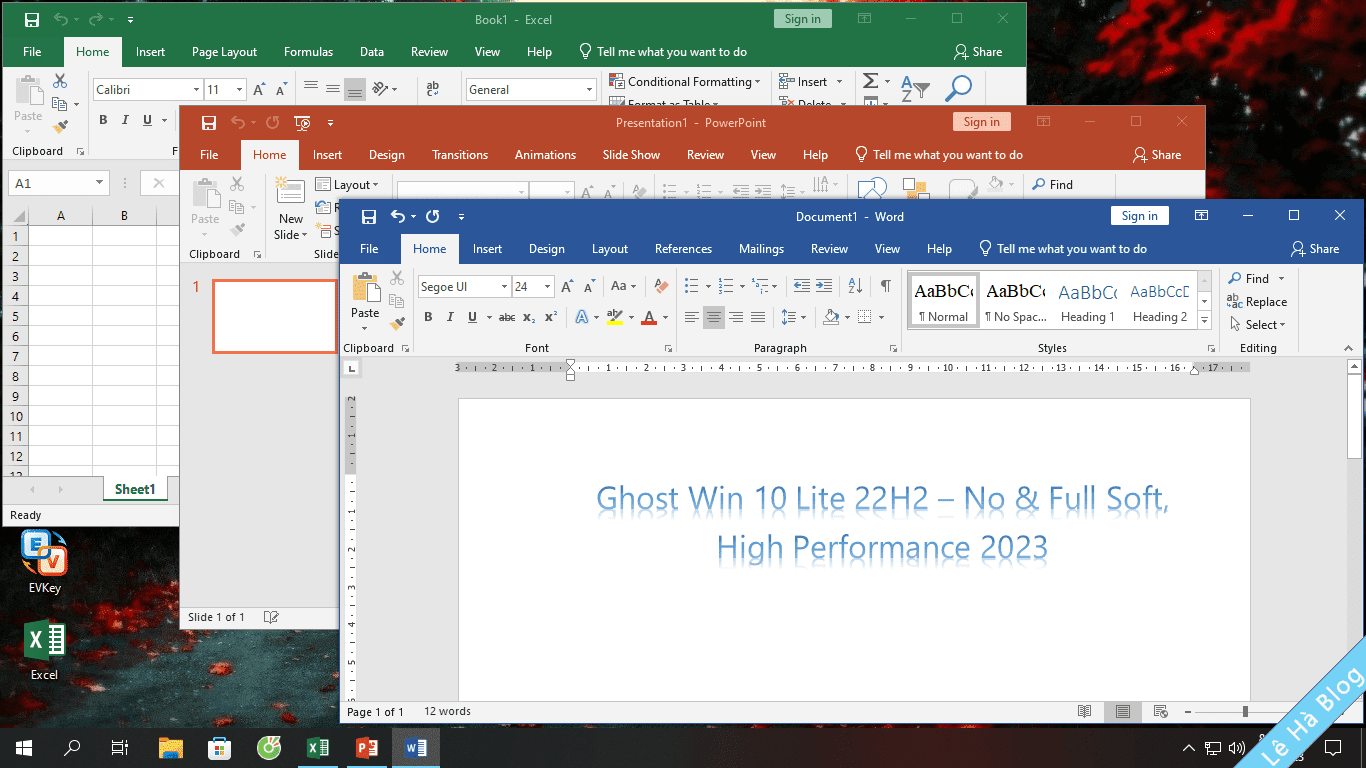Click Replace in Word's Editing group
This screenshot has width=1366, height=768.
click(x=1258, y=302)
